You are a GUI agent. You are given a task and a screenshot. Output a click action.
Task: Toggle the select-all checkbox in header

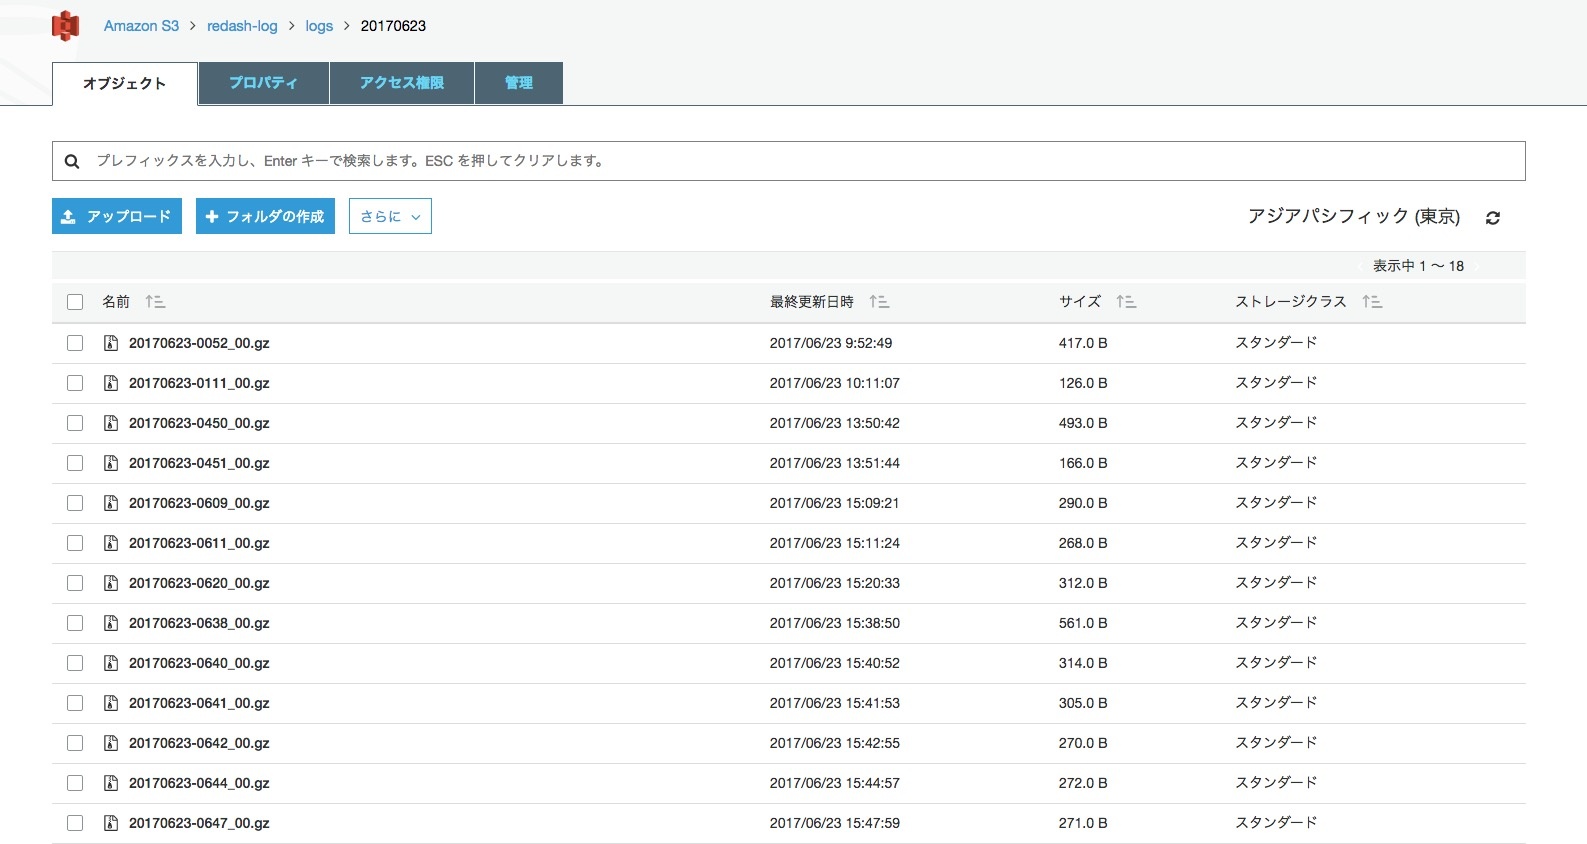click(75, 302)
